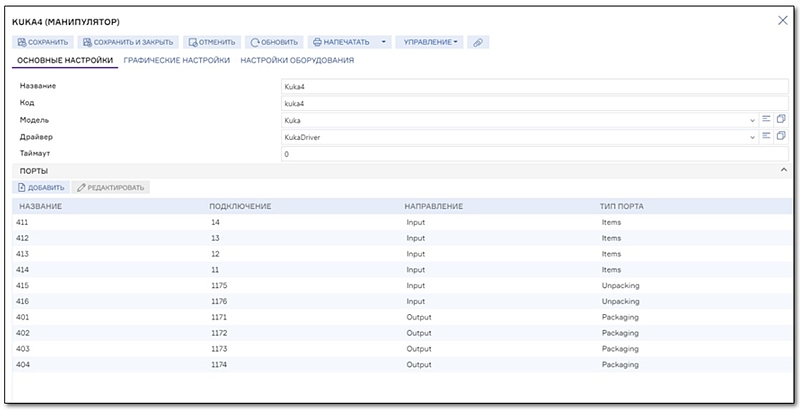This screenshot has width=800, height=410.
Task: Collapse the Порты section
Action: (782, 171)
